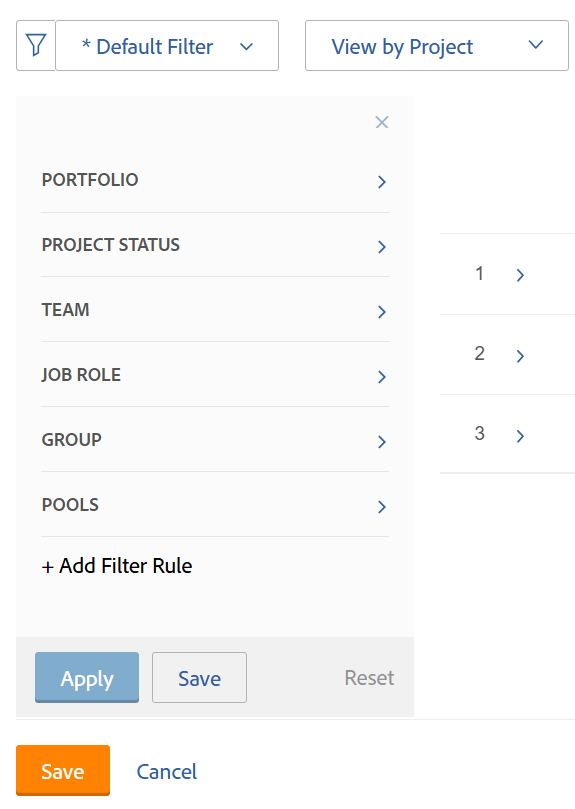Open the Default Filter dropdown
575x809 pixels.
pyautogui.click(x=167, y=45)
